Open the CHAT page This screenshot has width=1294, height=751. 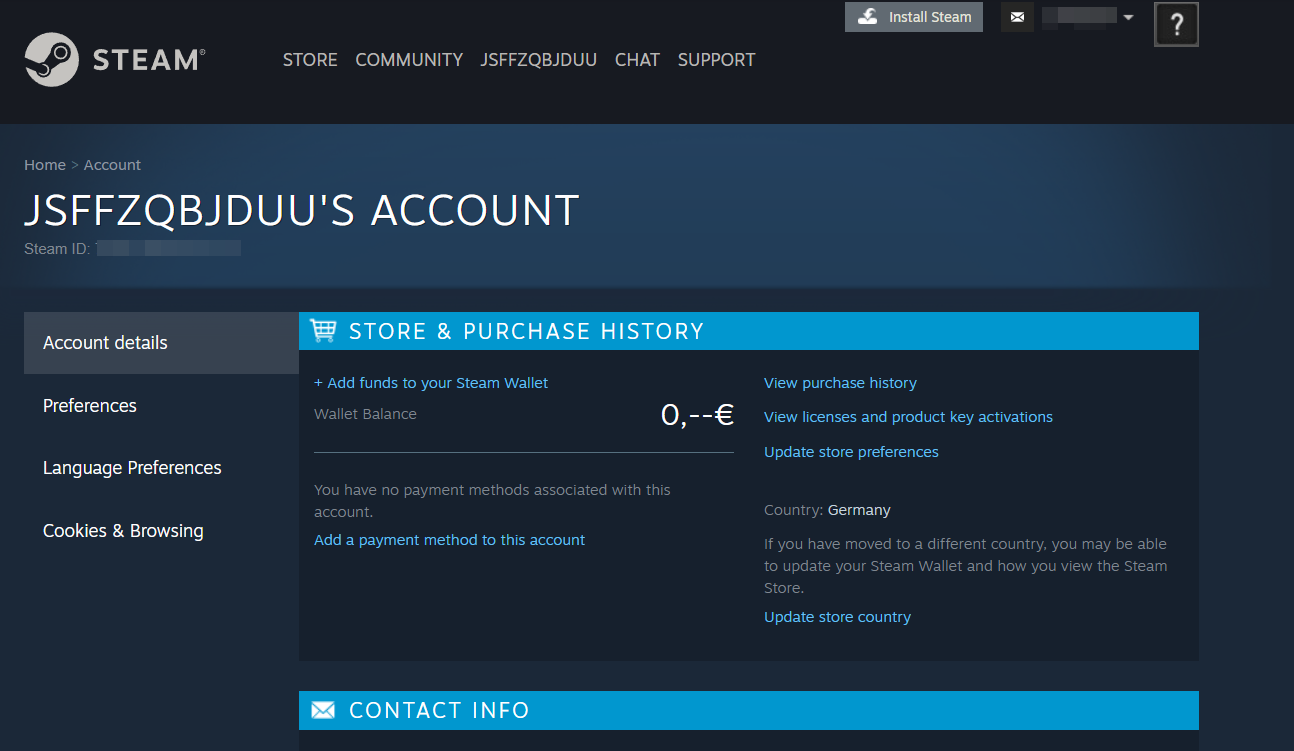(637, 60)
